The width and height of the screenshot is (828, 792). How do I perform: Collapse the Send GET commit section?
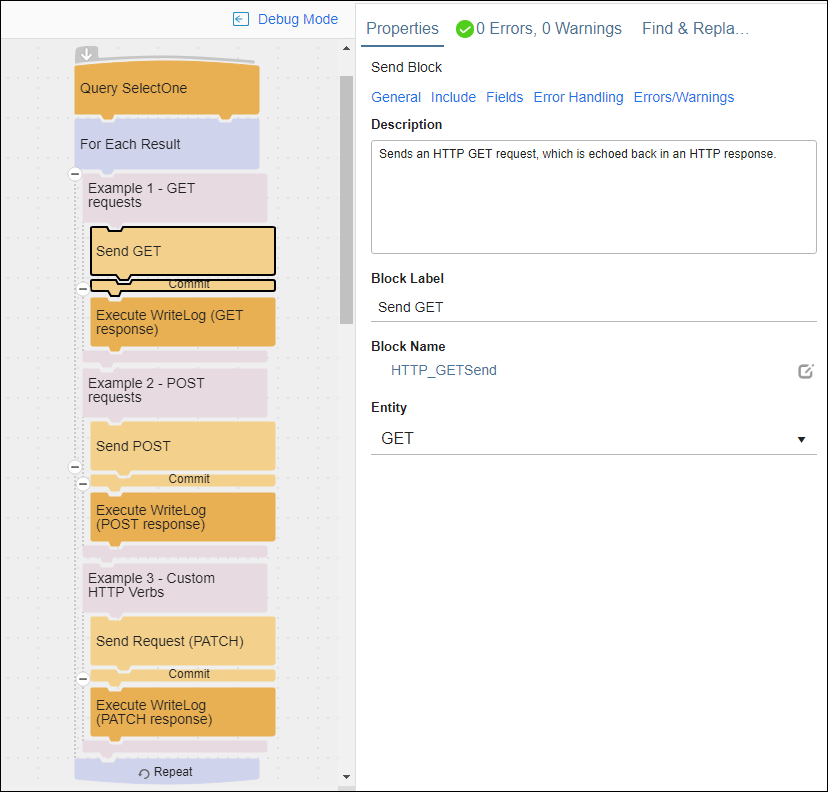[x=83, y=288]
